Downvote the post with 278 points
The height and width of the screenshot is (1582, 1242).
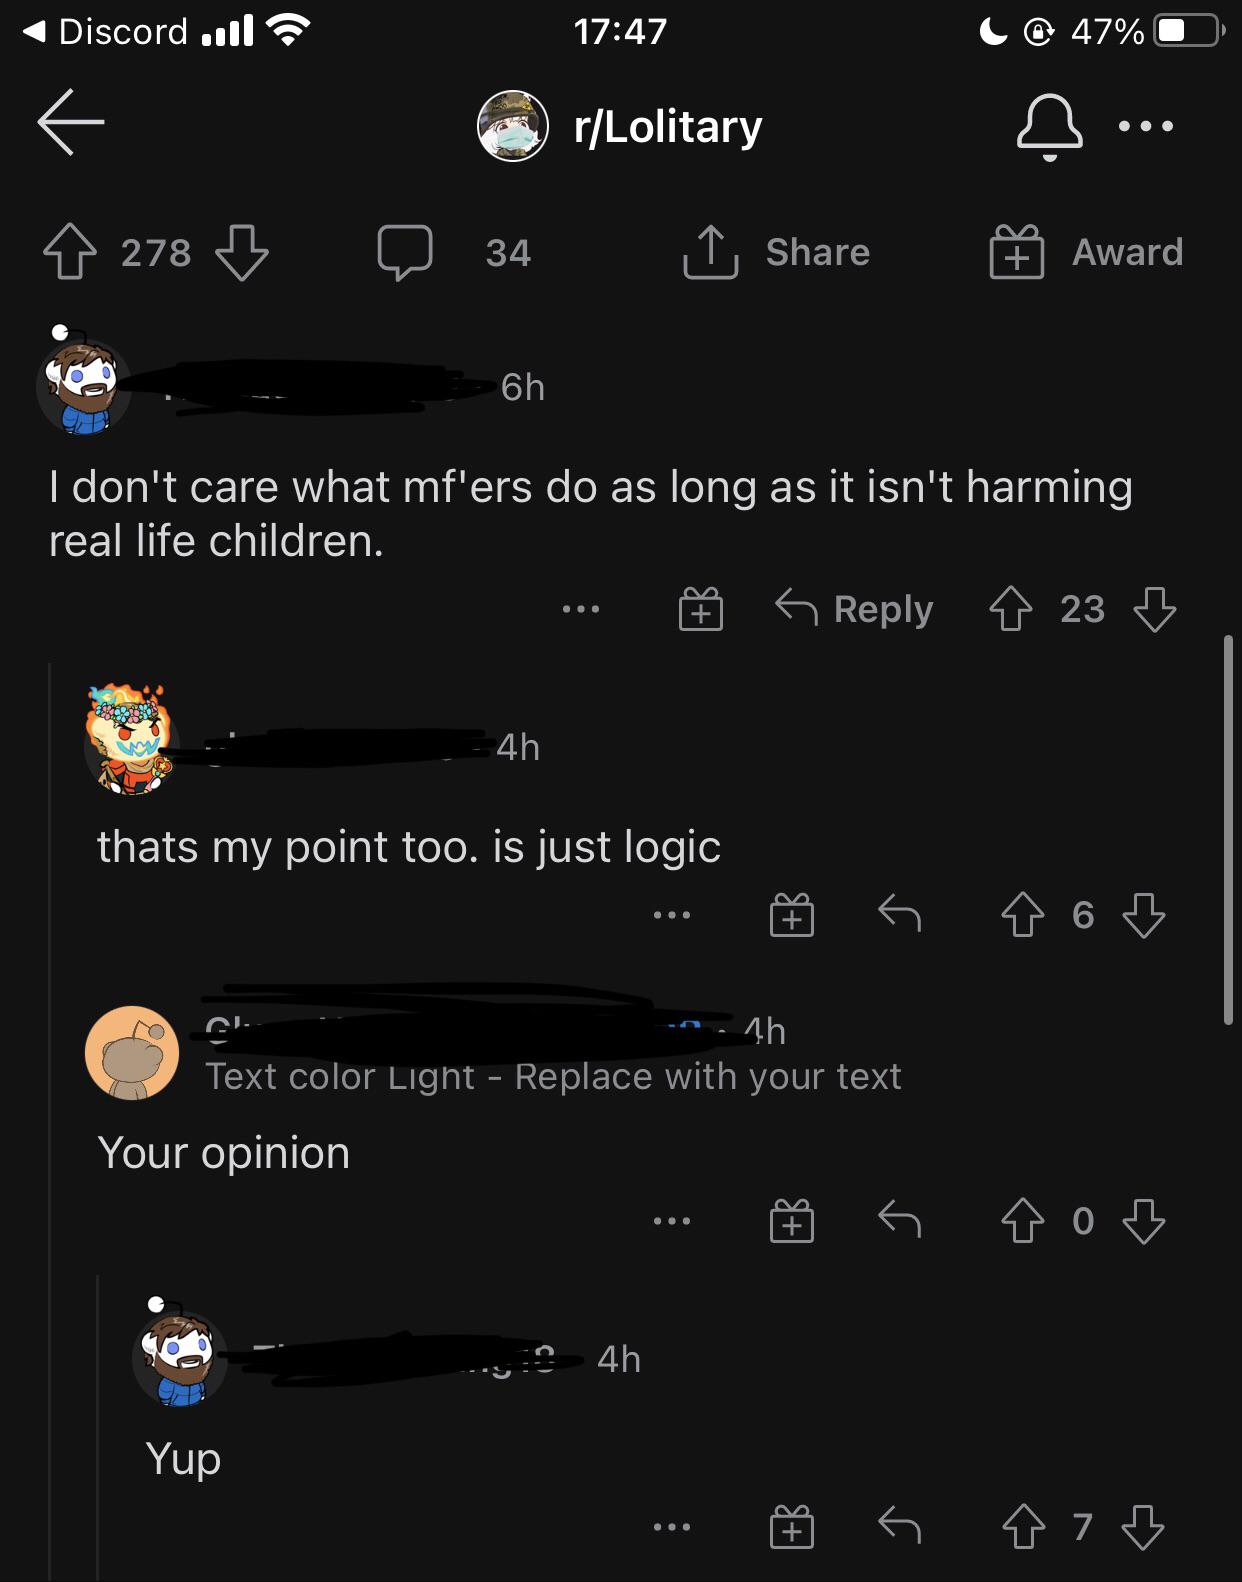click(242, 252)
